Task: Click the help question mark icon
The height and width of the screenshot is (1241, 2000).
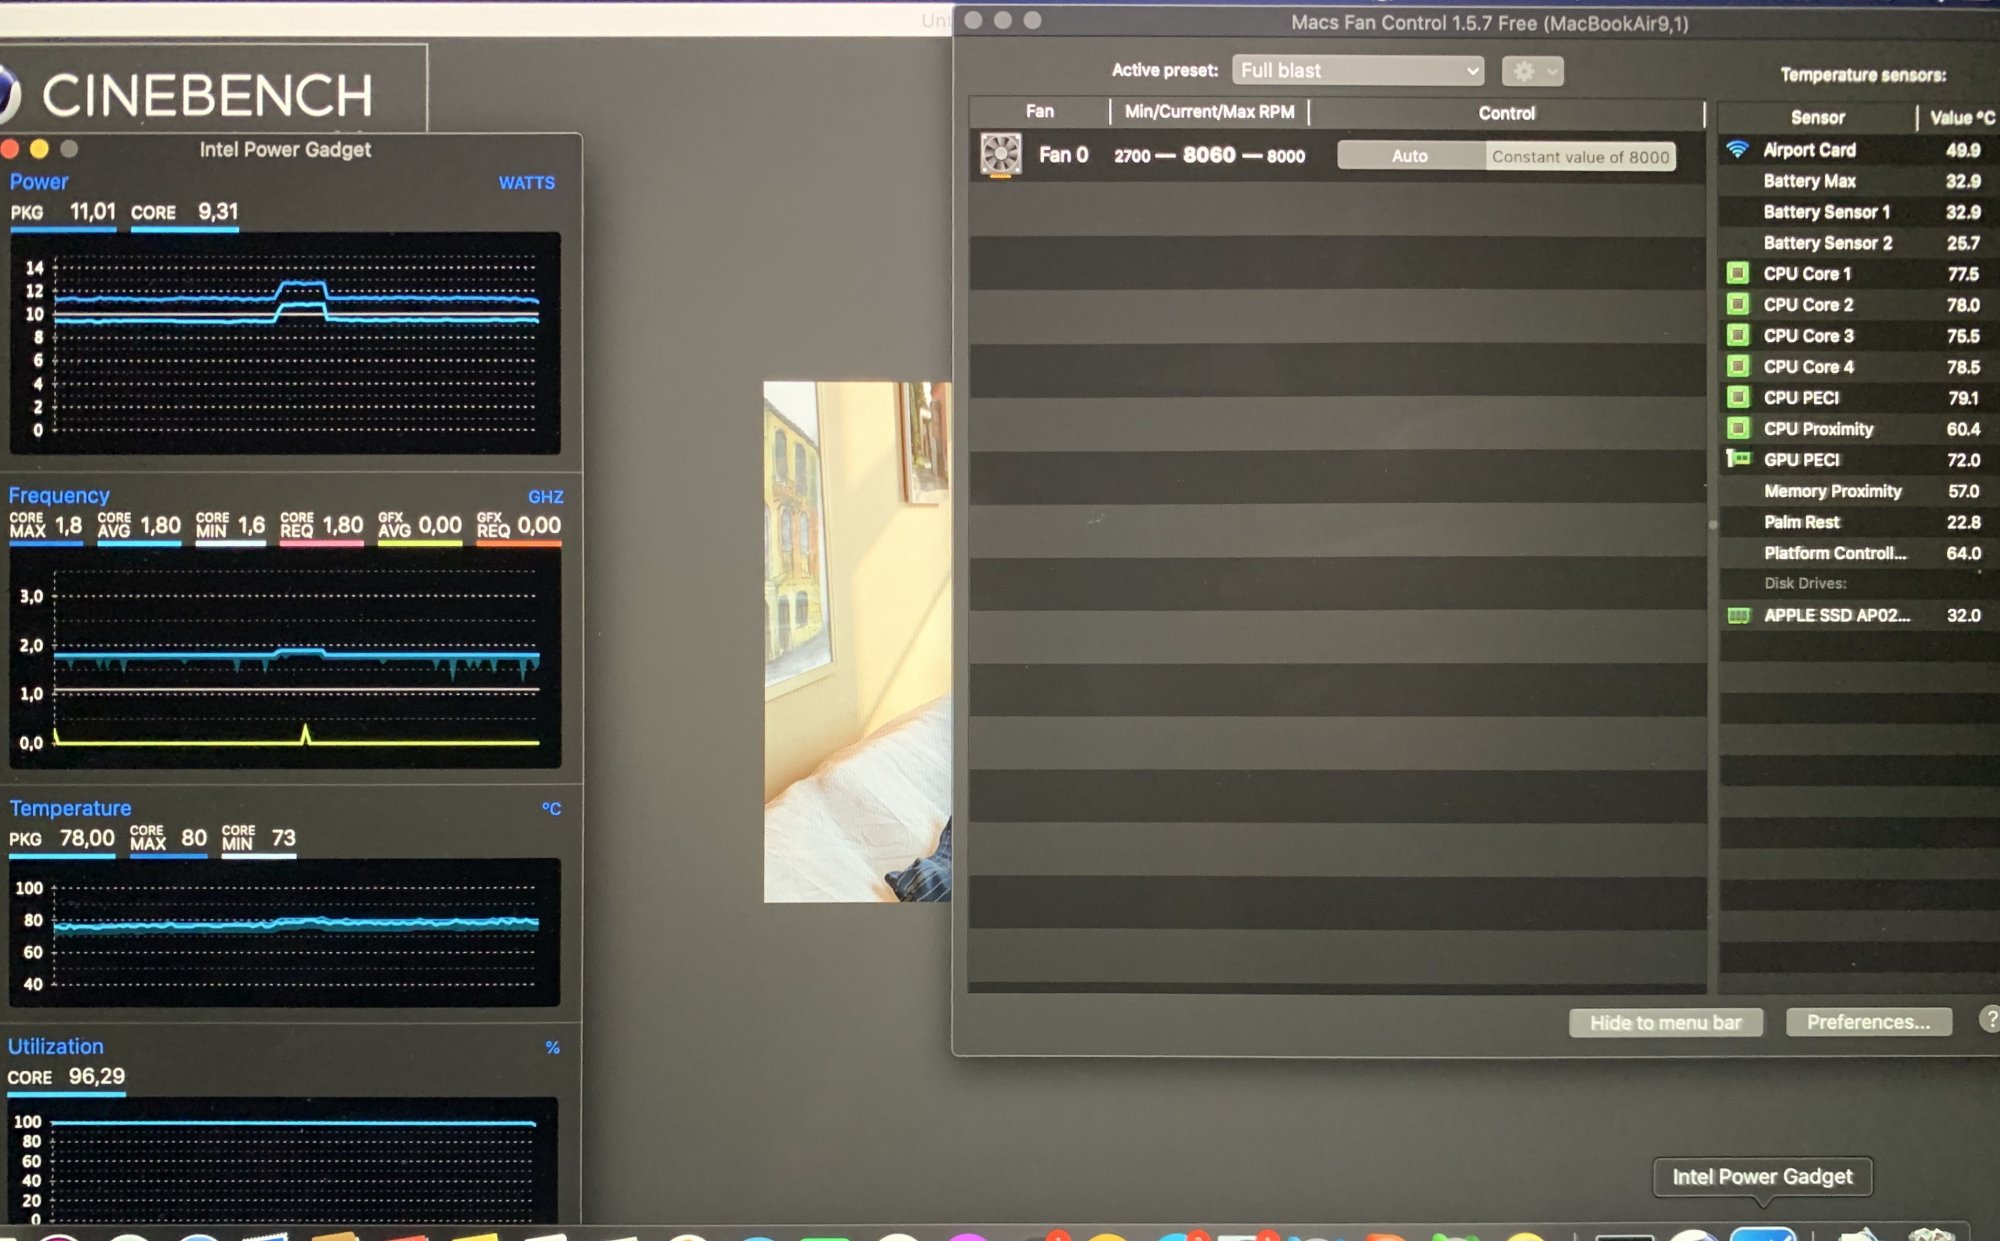Action: (1990, 1019)
